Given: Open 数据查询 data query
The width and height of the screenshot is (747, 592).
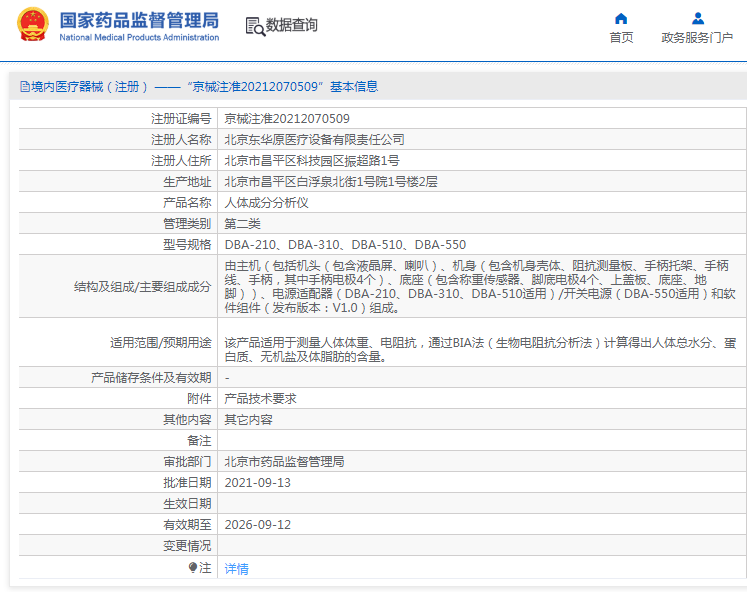Looking at the screenshot, I should coord(292,25).
